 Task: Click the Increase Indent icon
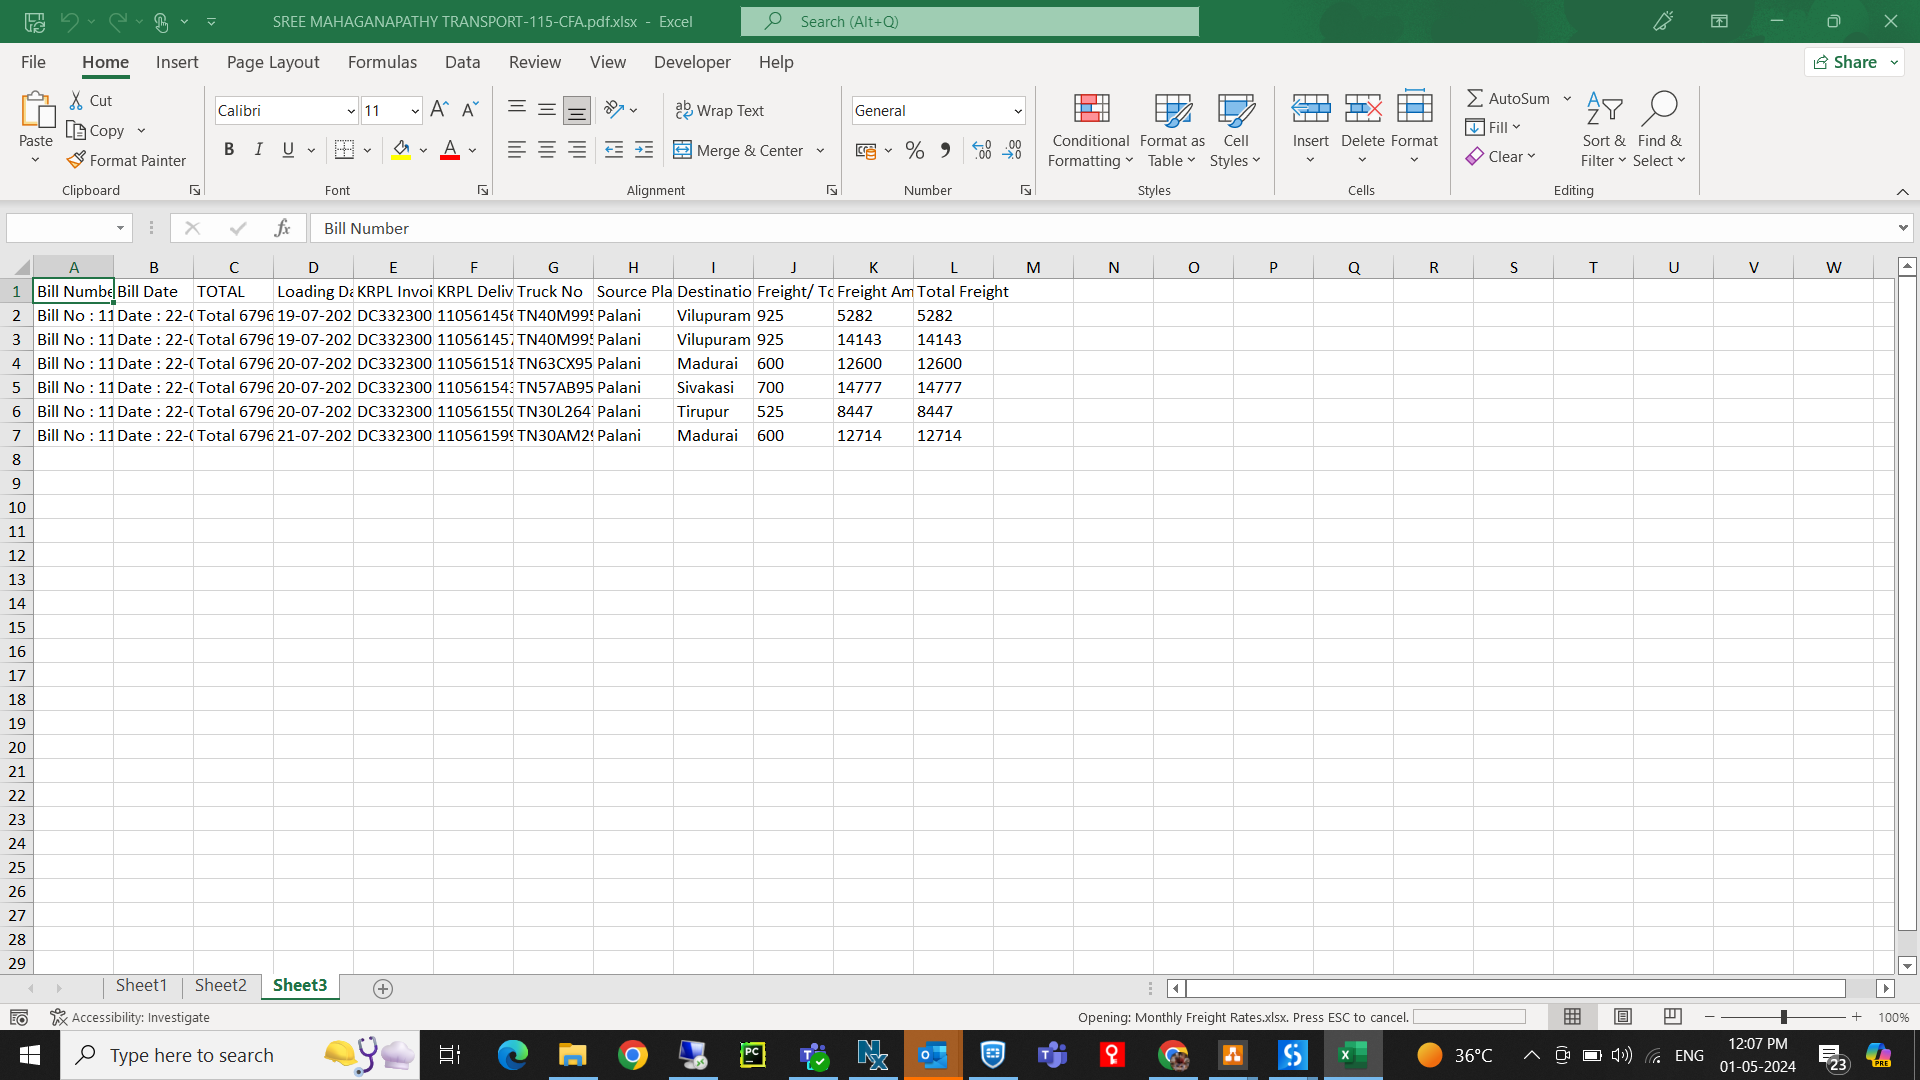click(644, 150)
